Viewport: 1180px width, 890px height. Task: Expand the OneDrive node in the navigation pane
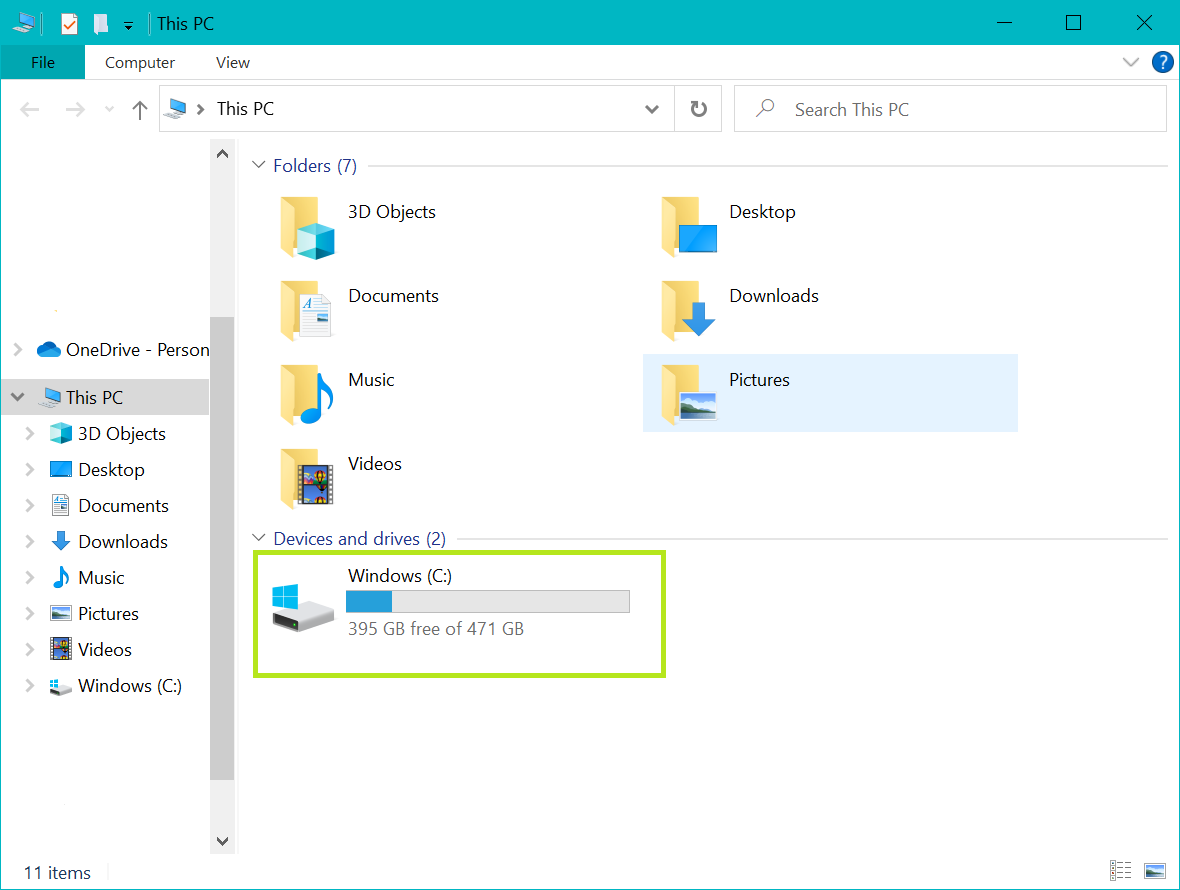pos(18,349)
